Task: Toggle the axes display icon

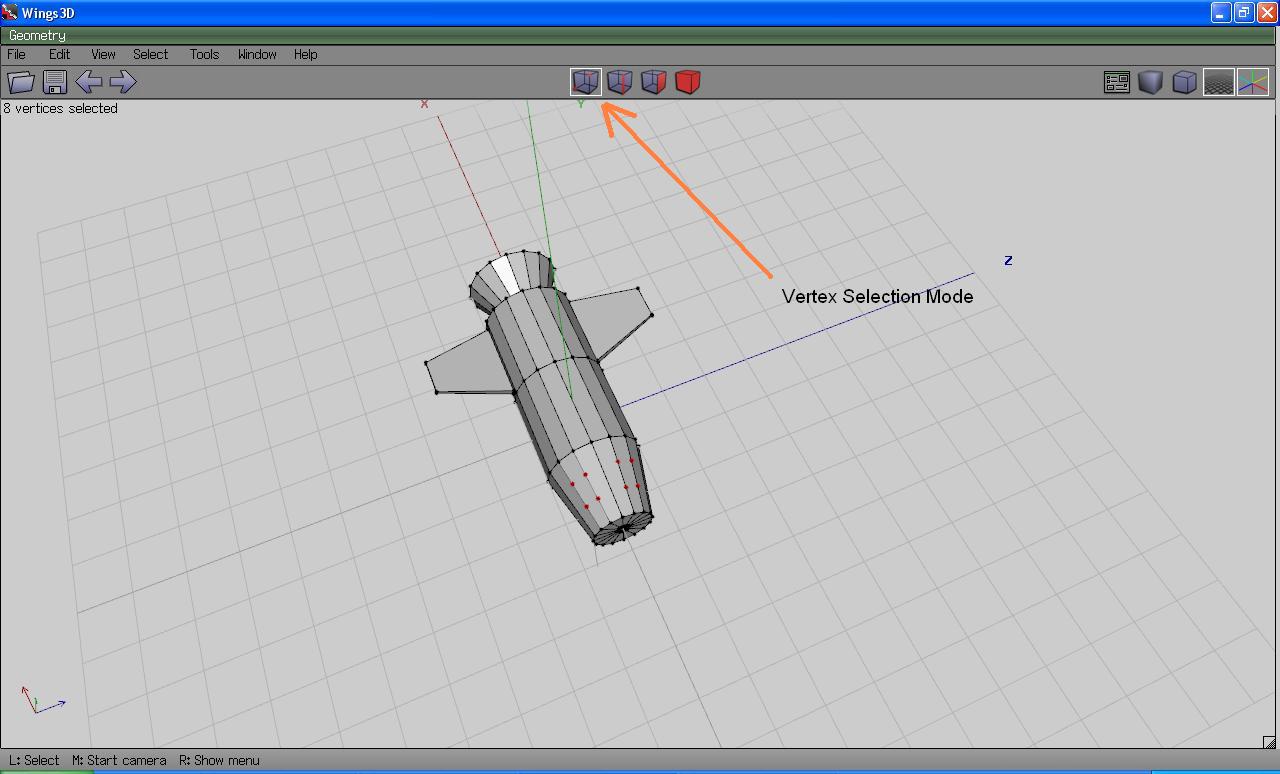Action: [x=1253, y=82]
